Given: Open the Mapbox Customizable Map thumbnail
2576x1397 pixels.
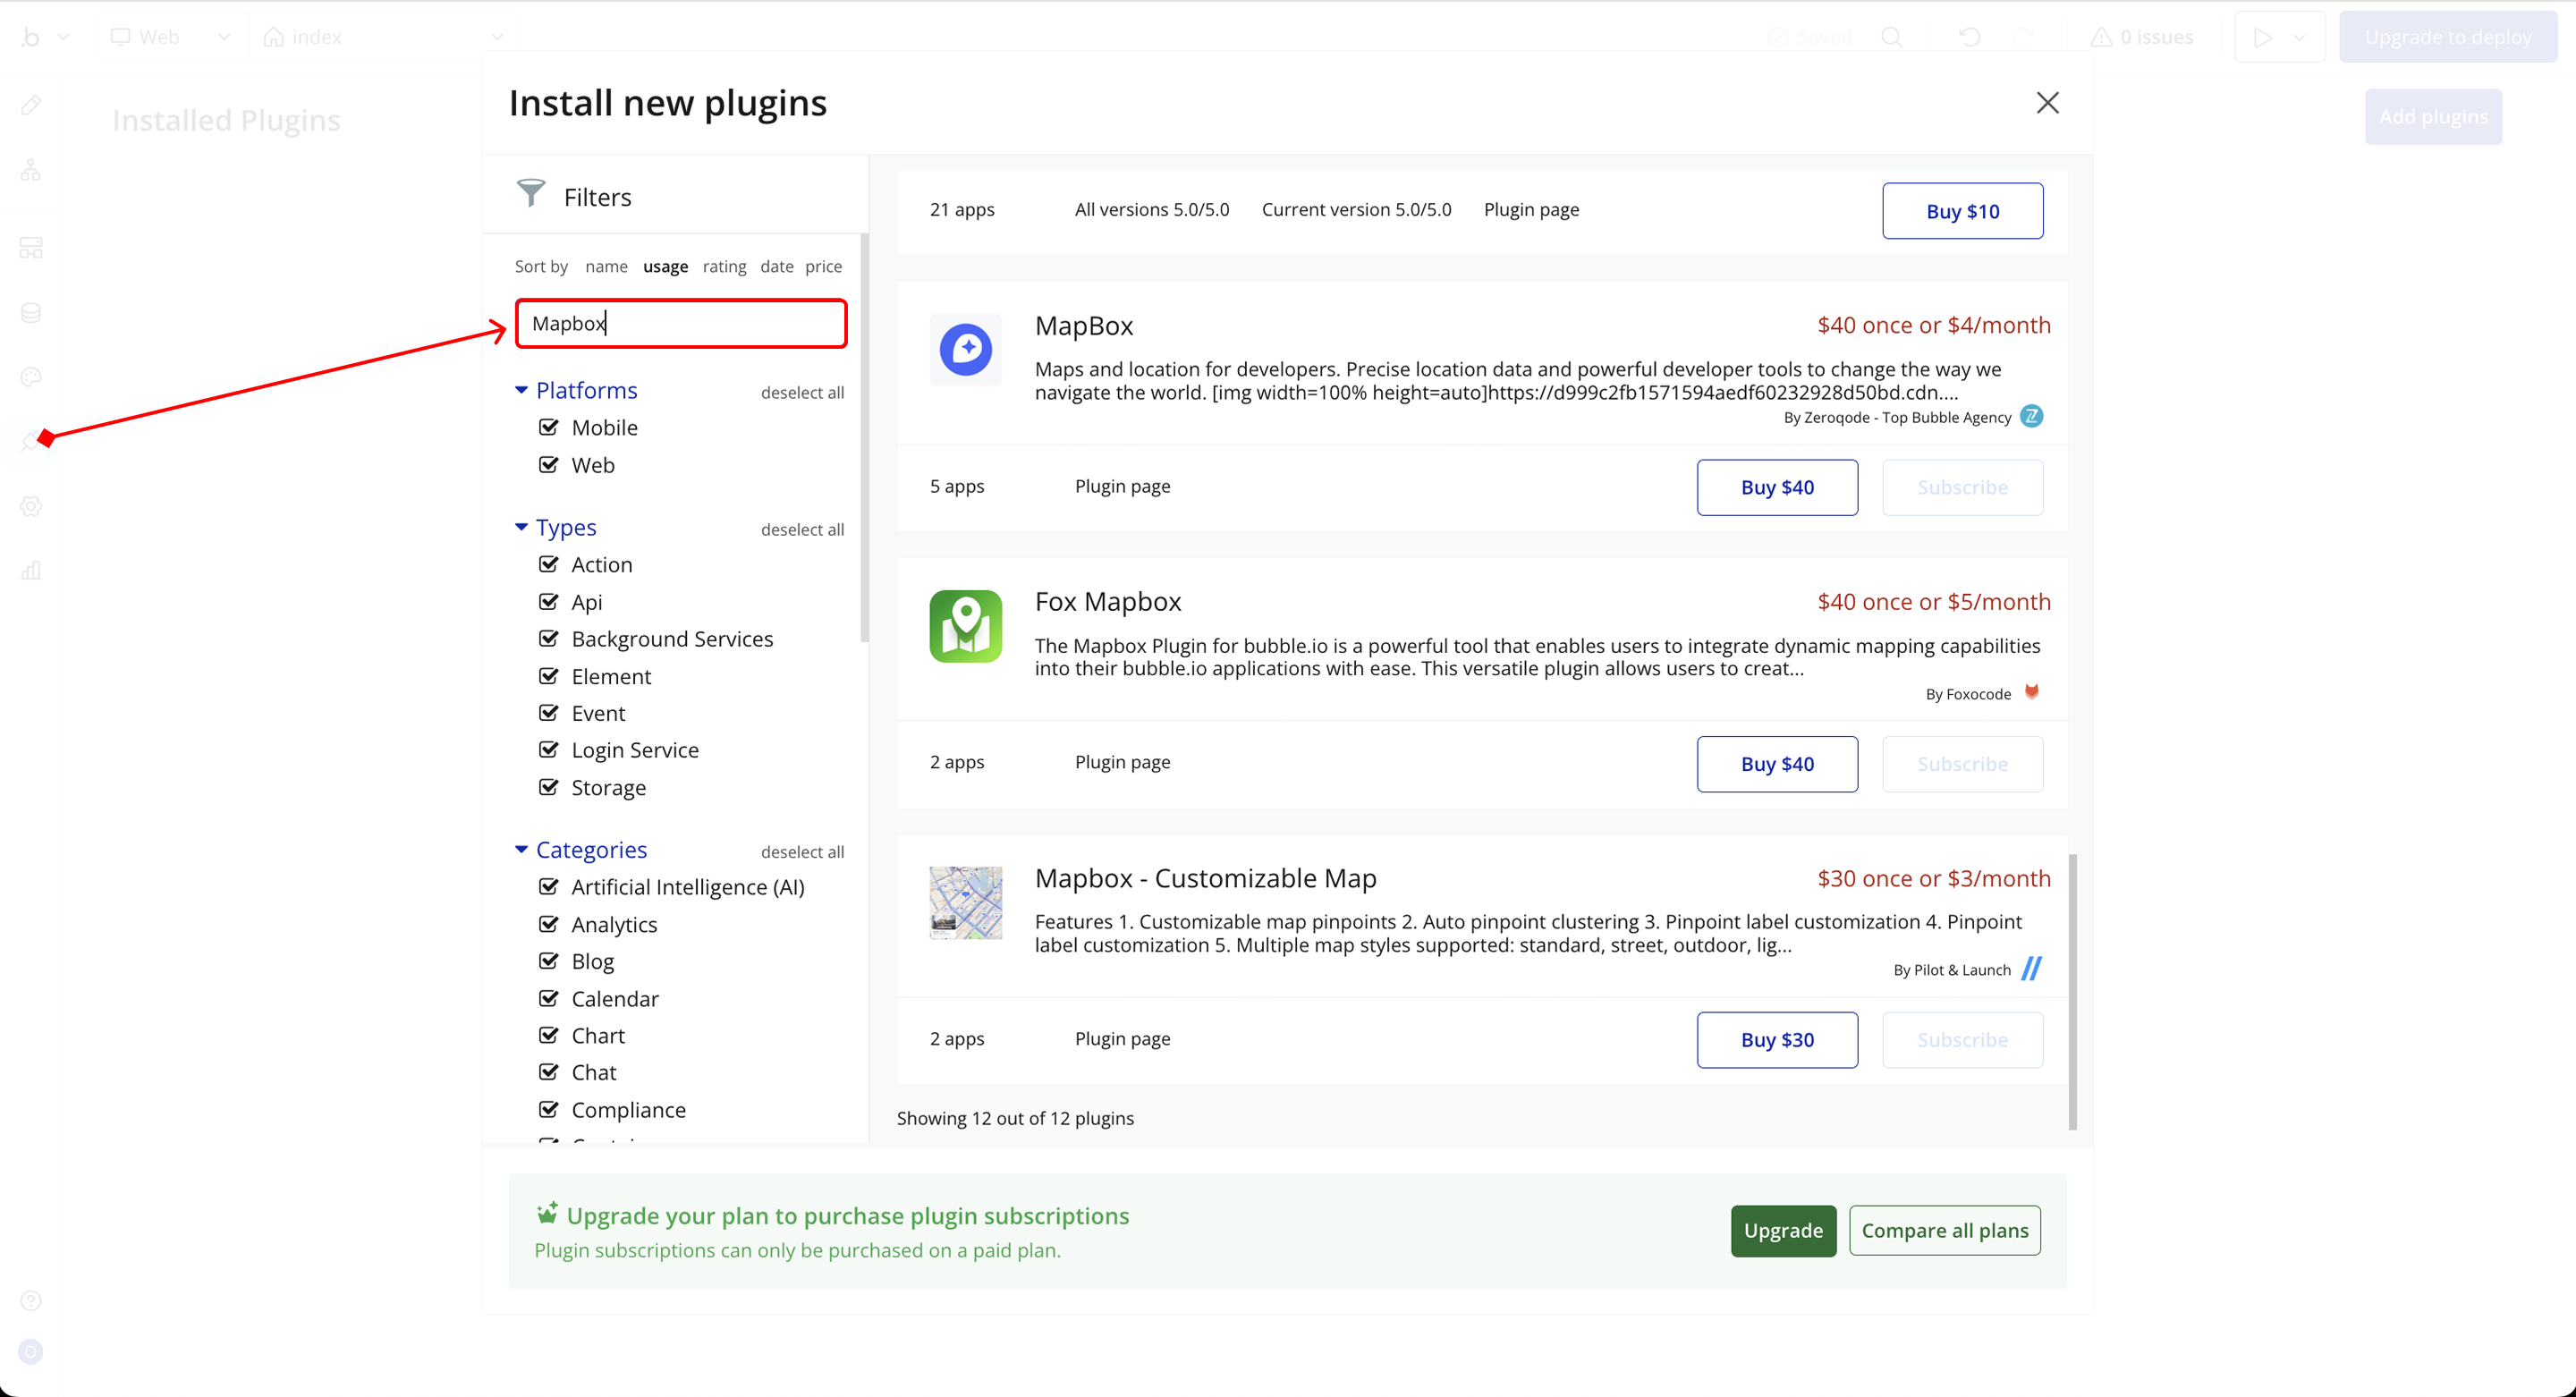Looking at the screenshot, I should tap(965, 902).
